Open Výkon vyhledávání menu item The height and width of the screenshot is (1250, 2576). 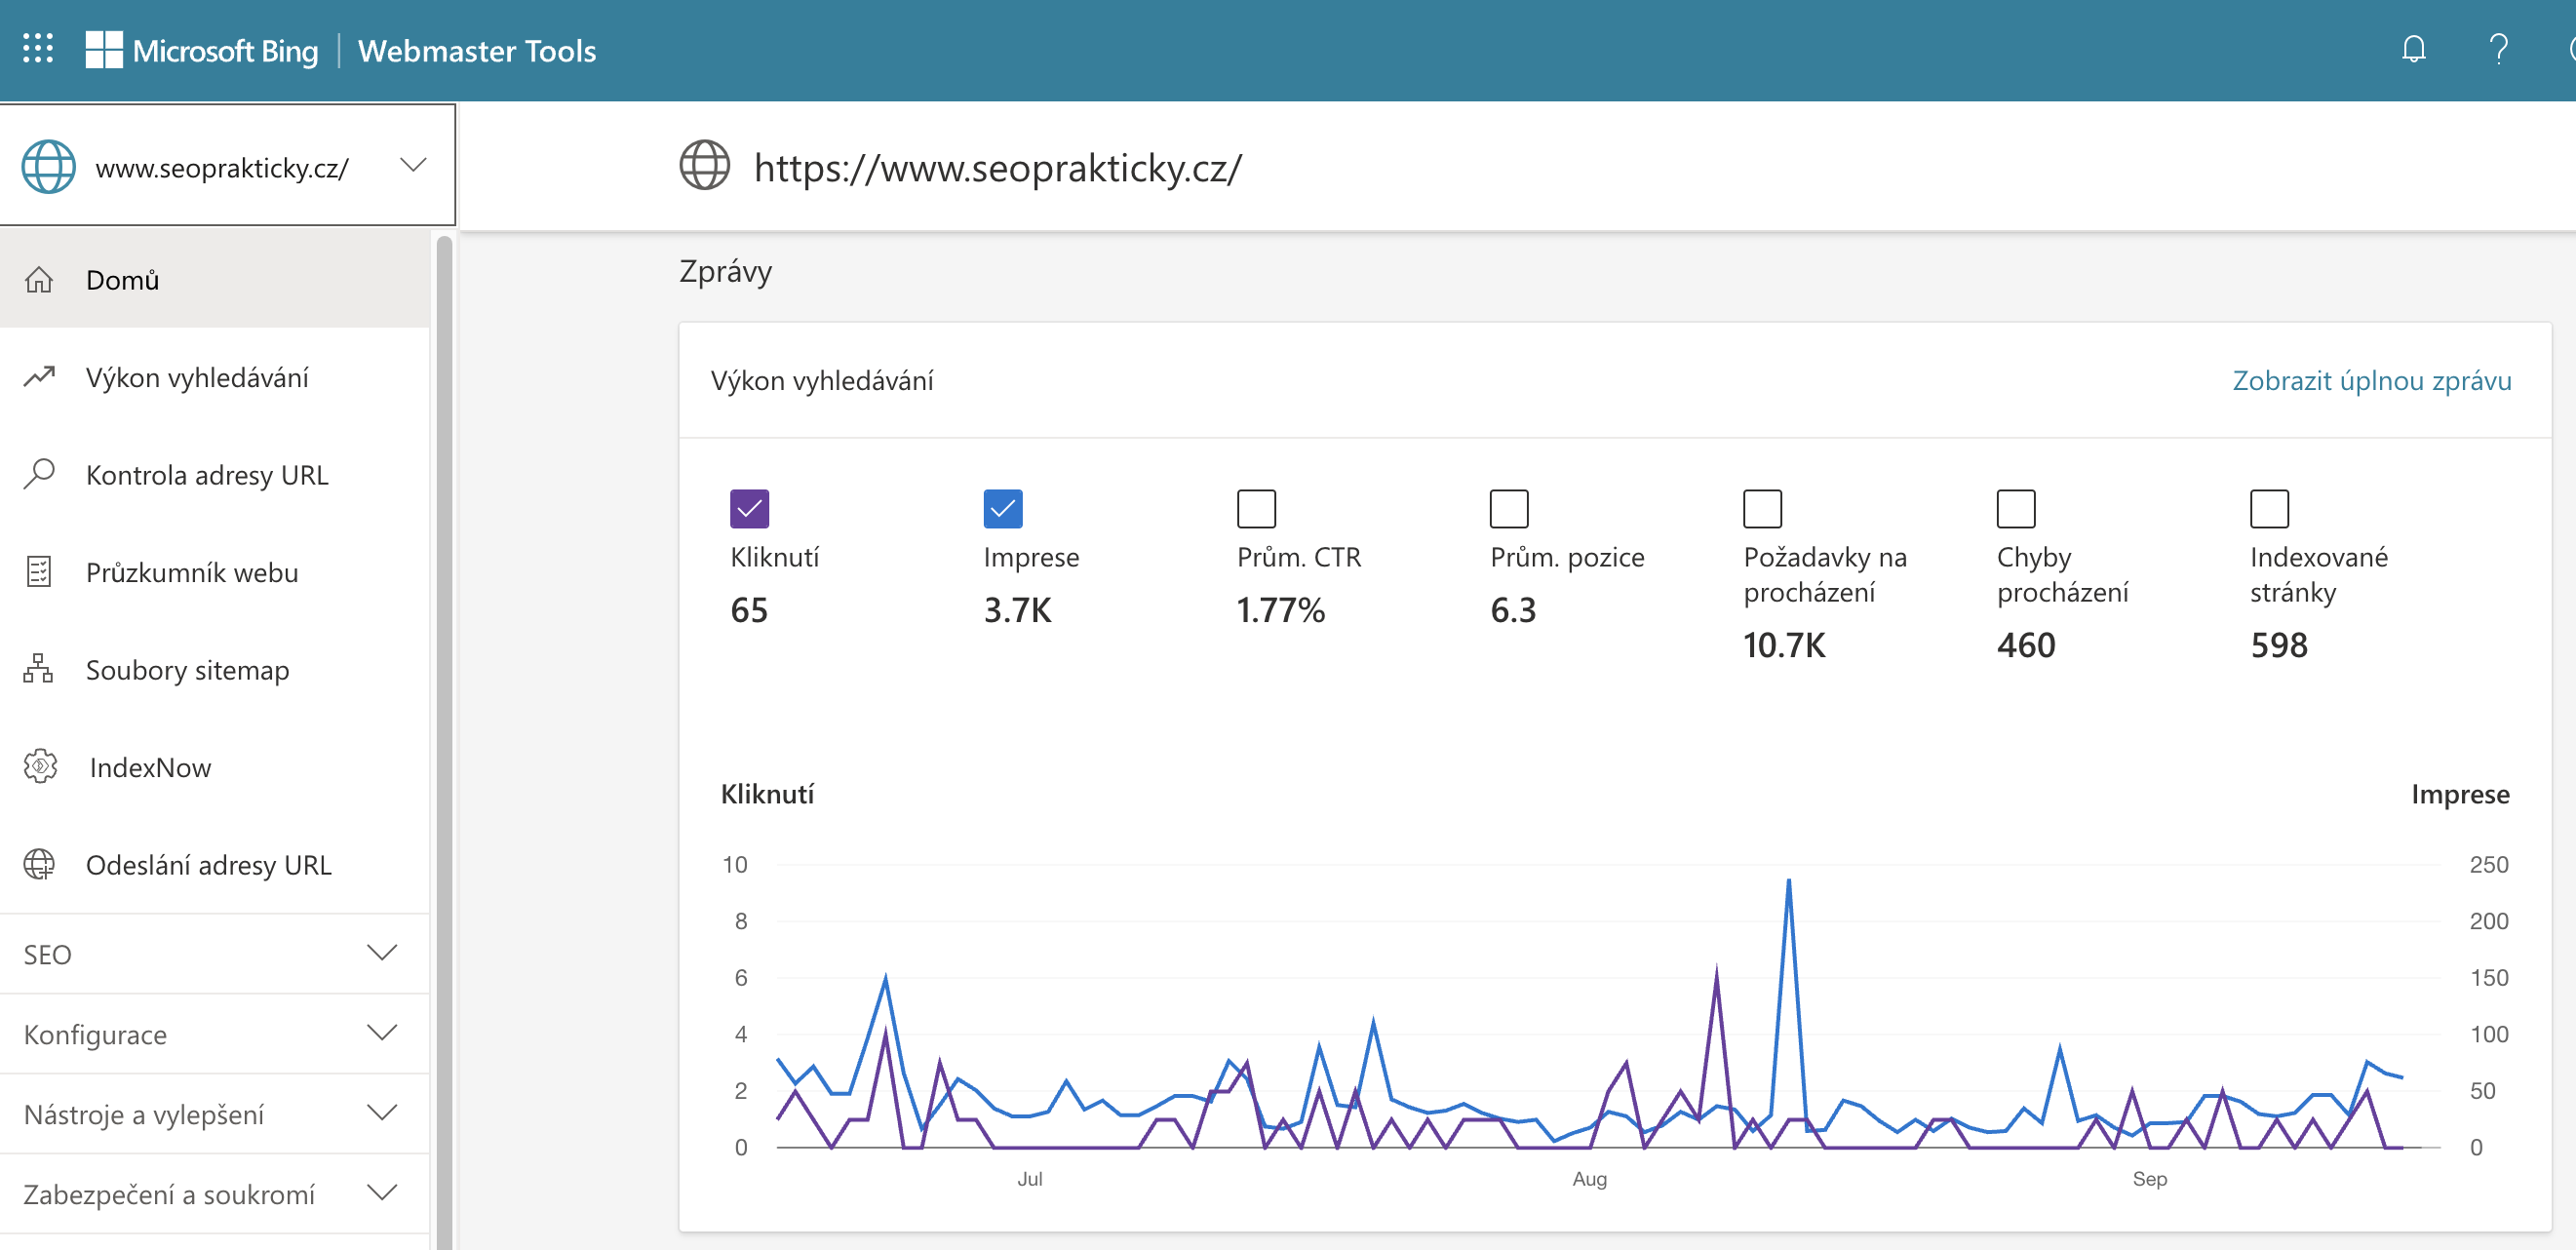214,377
